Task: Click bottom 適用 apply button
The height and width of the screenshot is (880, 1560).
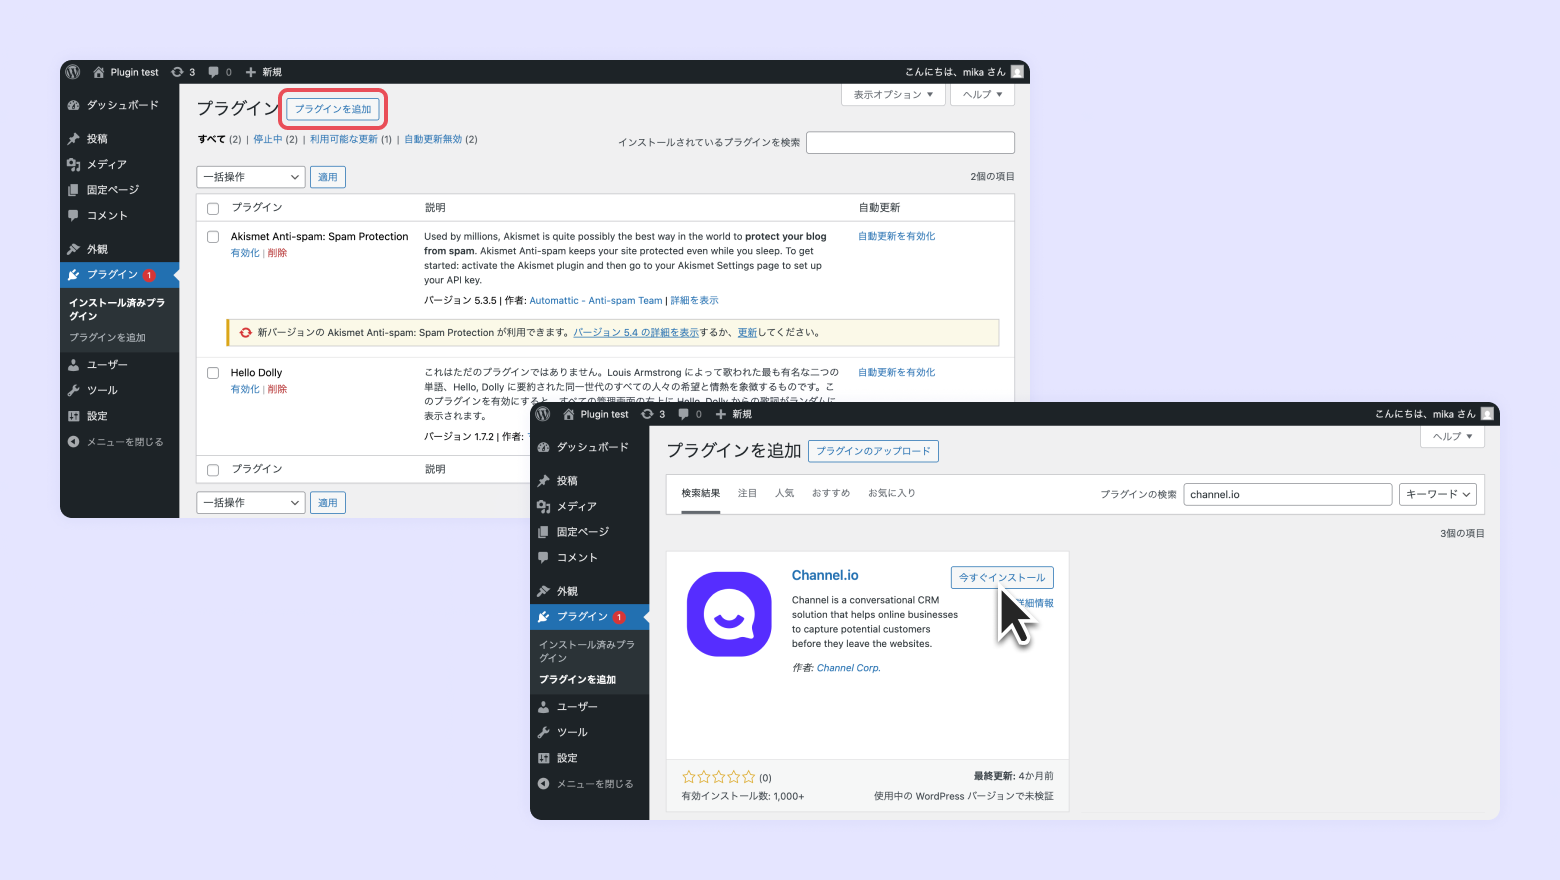Action: coord(328,502)
